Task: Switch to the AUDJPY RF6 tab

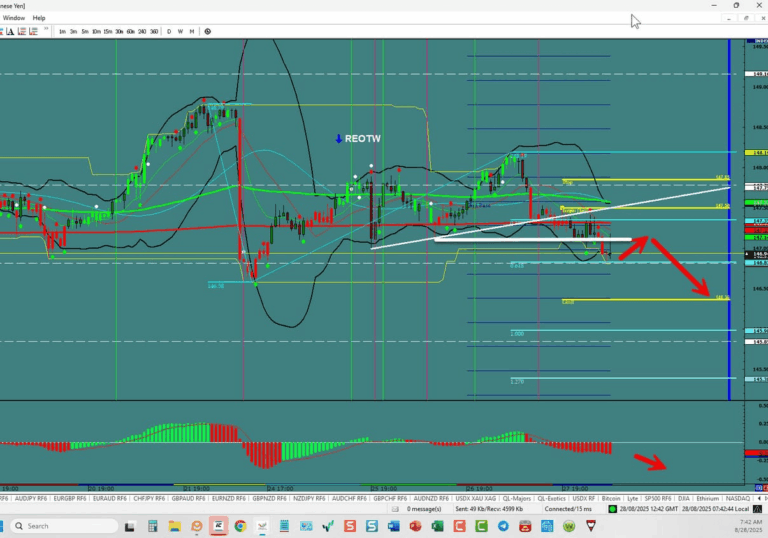Action: point(31,498)
